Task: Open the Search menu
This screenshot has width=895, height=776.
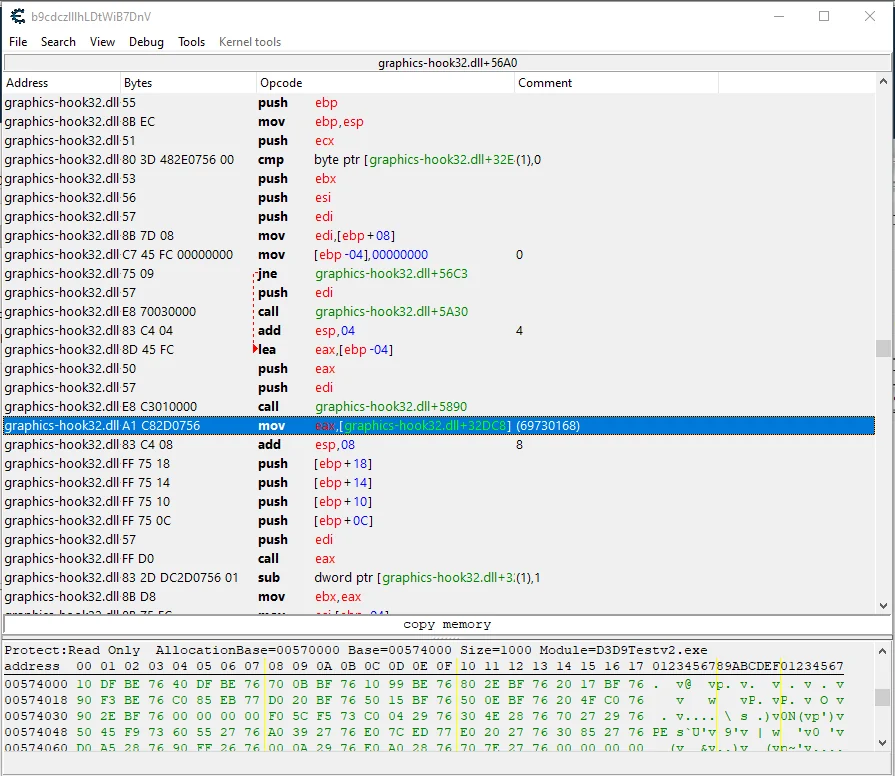Action: point(58,42)
